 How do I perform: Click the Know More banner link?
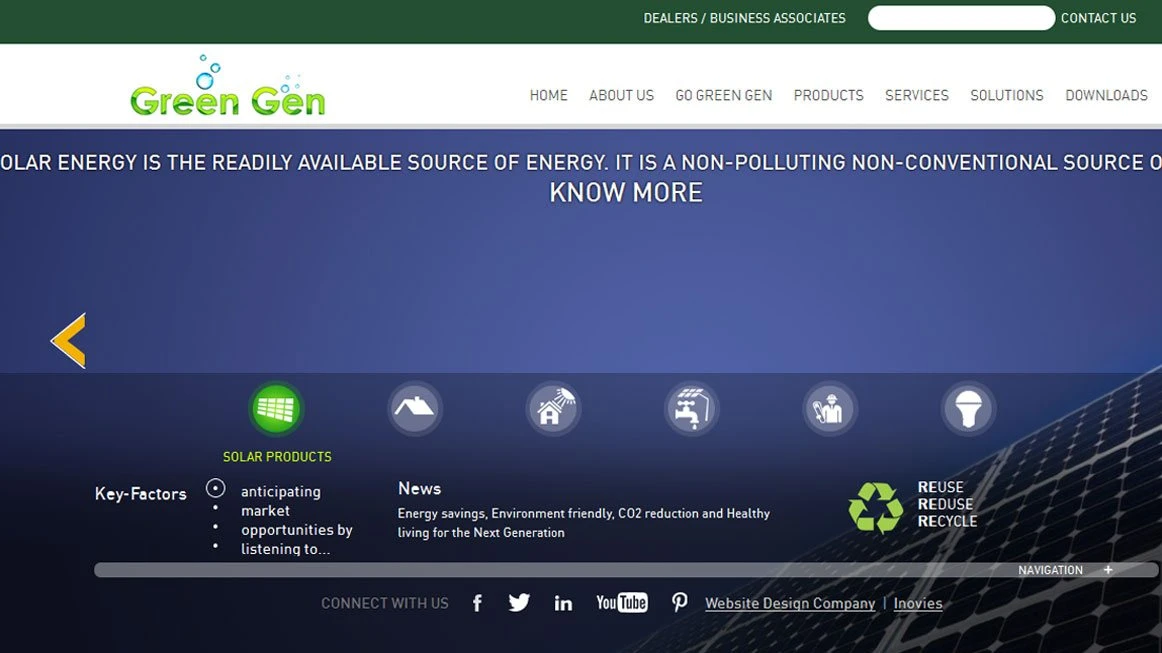pos(626,193)
